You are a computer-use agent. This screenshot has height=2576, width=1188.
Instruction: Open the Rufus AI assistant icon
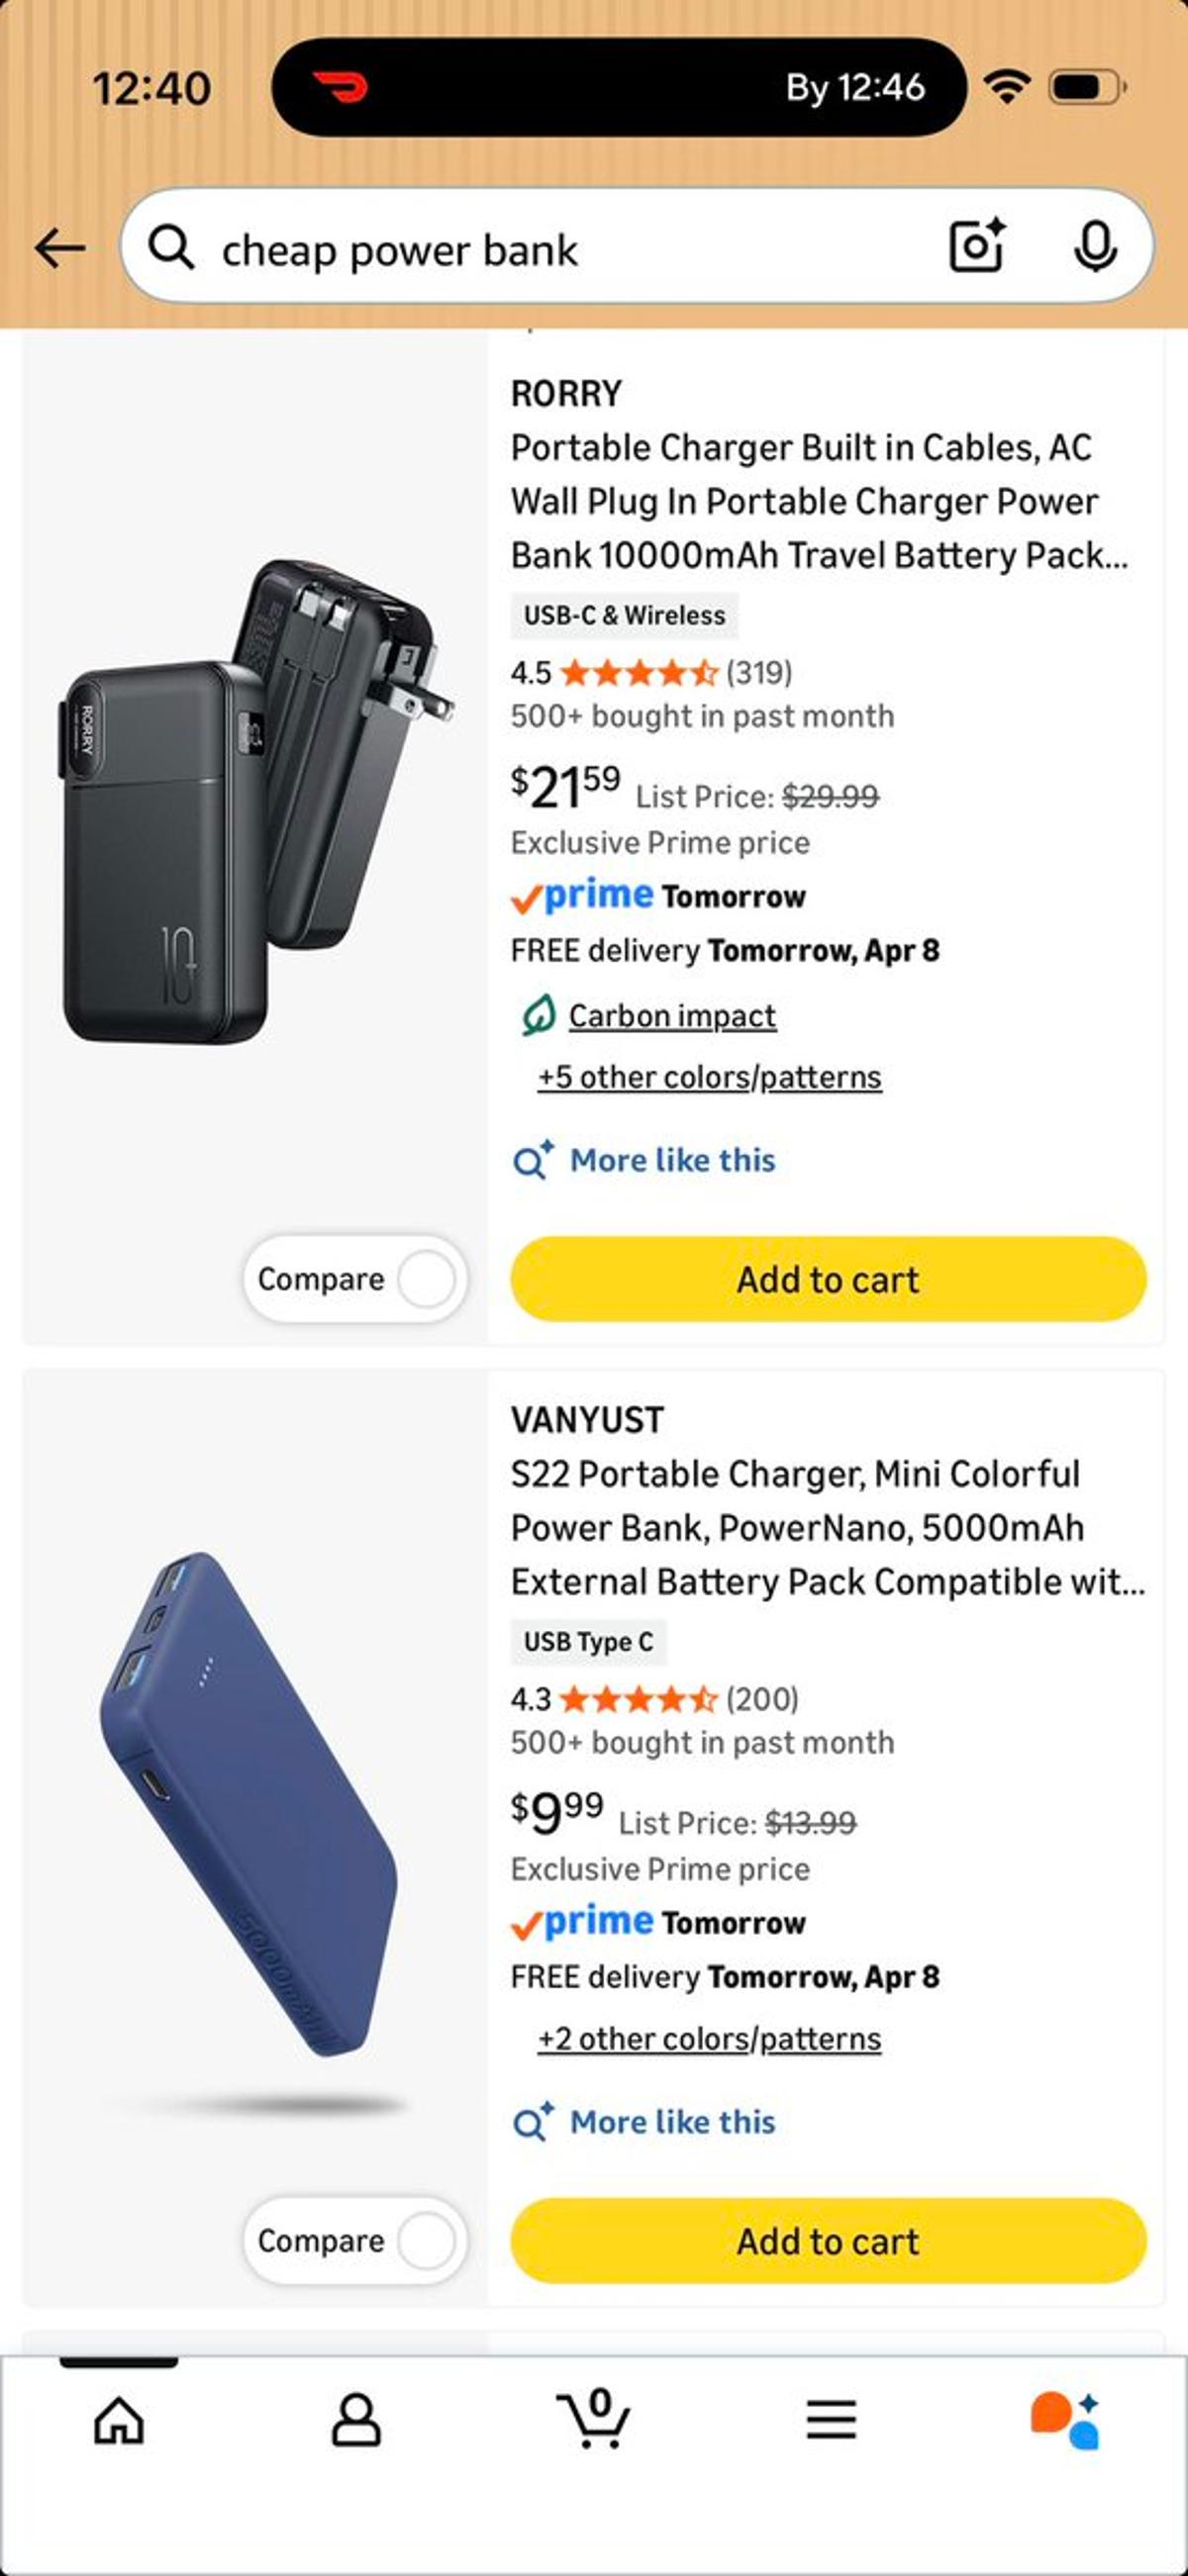click(x=1066, y=2421)
